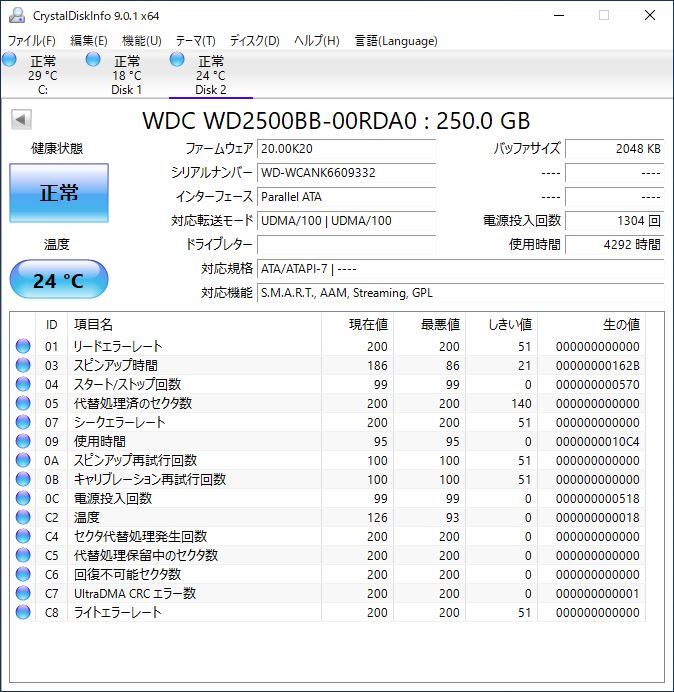Switch to the C: 29 °C disk tab
This screenshot has width=674, height=692.
[x=42, y=74]
